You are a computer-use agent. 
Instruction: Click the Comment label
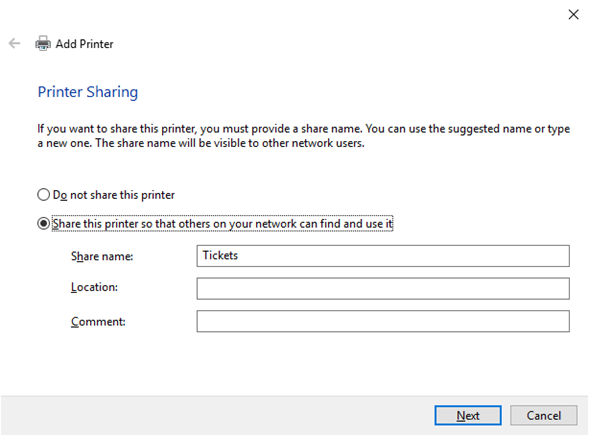click(x=98, y=322)
